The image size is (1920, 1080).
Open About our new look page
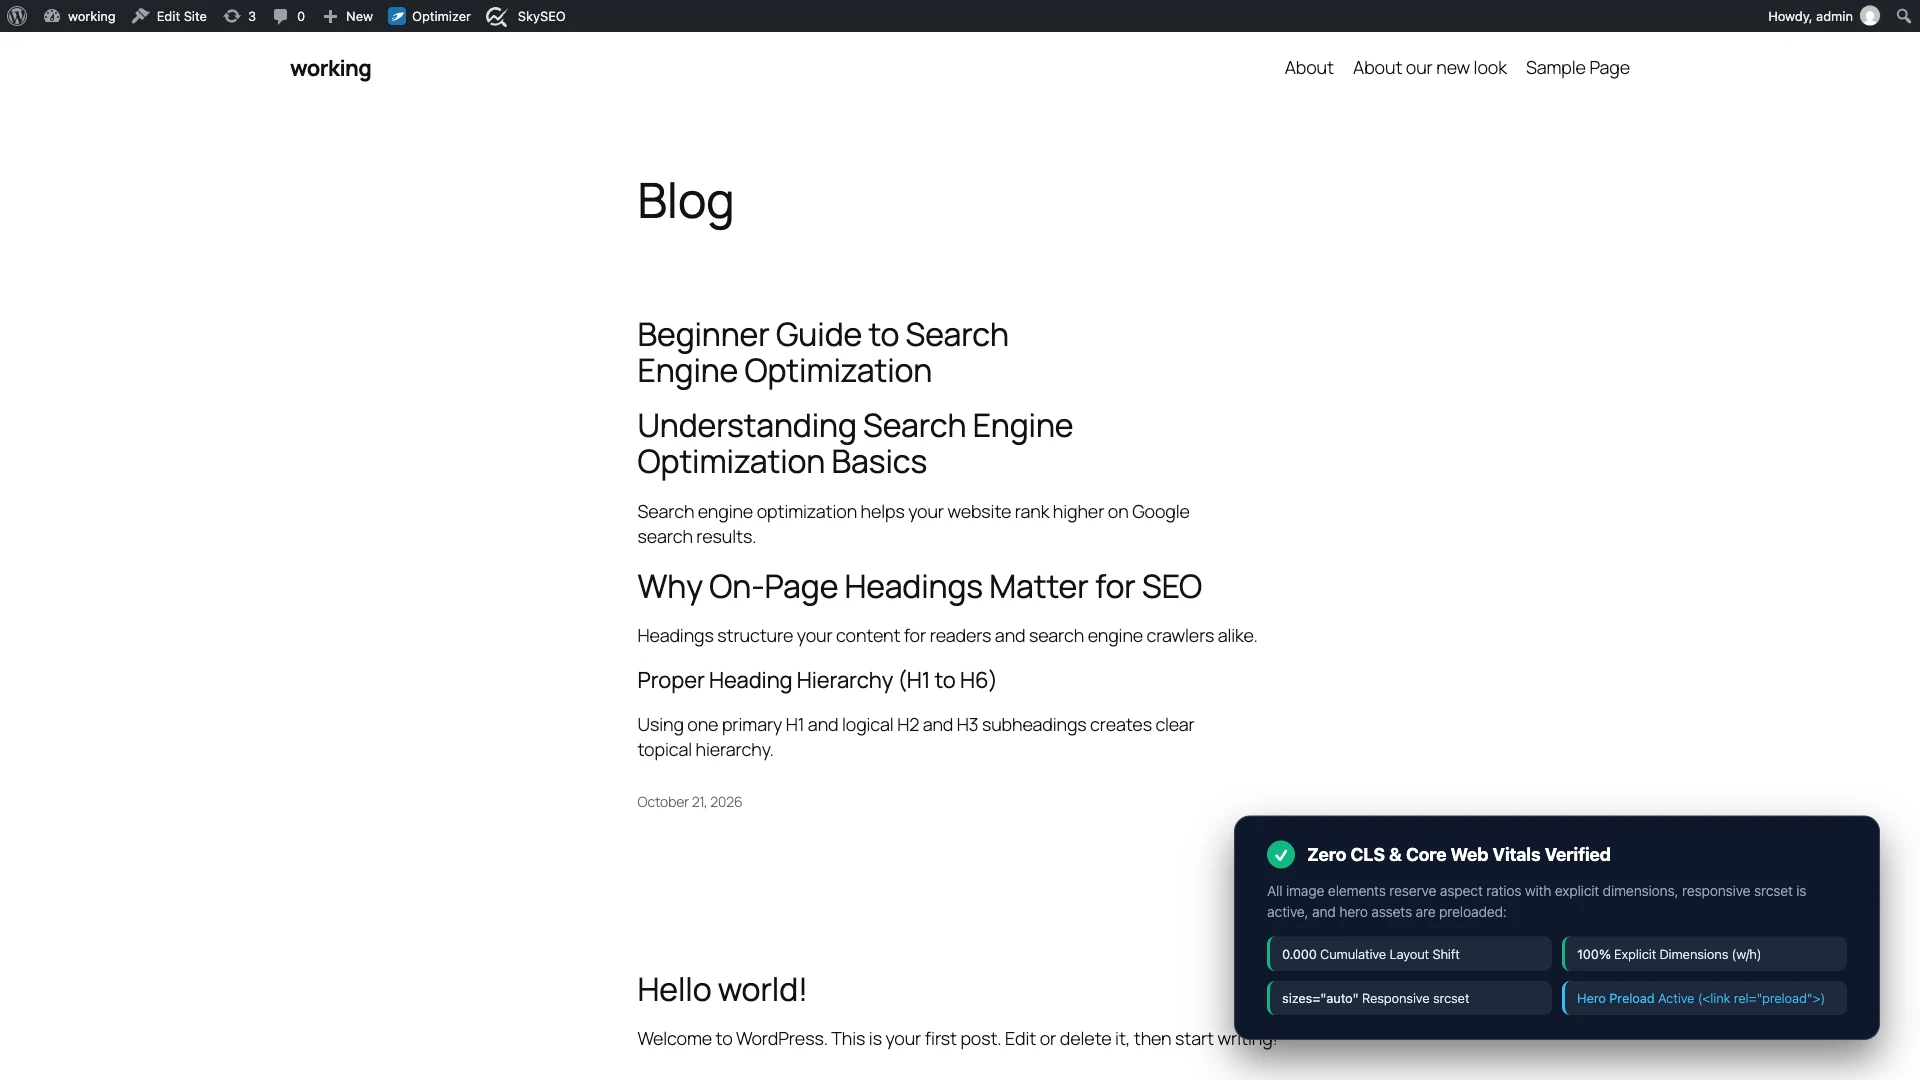pyautogui.click(x=1430, y=68)
